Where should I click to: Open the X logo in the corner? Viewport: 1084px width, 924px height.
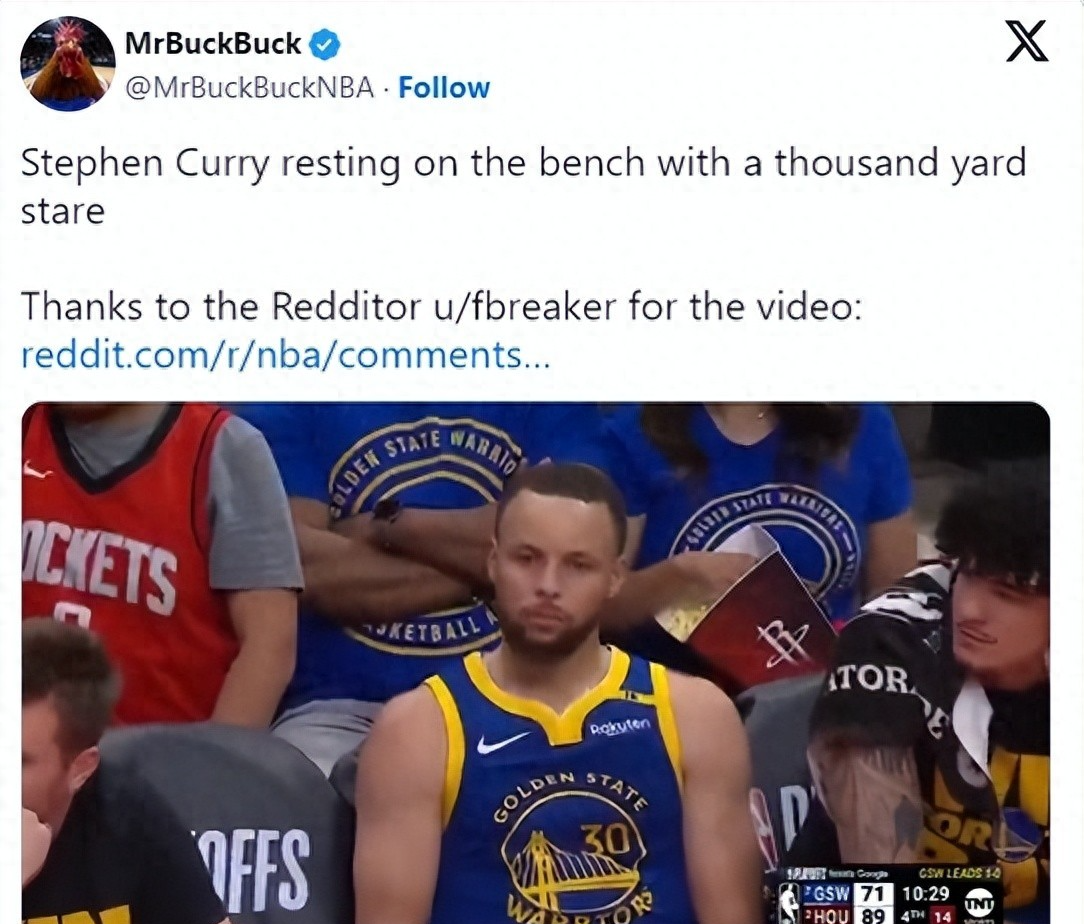1027,41
